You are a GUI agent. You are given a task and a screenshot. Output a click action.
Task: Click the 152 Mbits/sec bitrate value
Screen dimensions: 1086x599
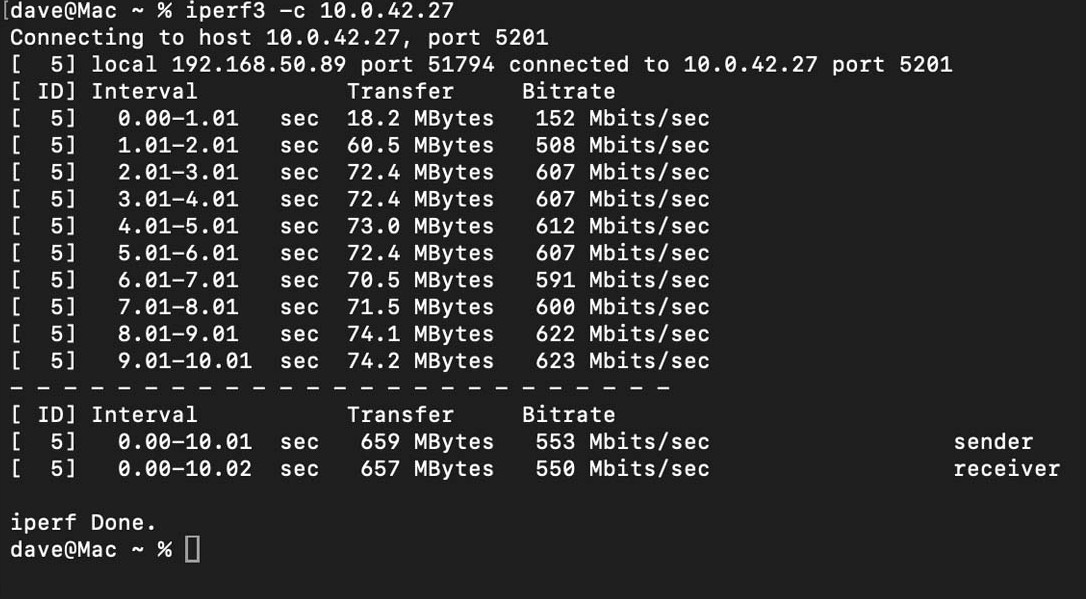point(622,119)
